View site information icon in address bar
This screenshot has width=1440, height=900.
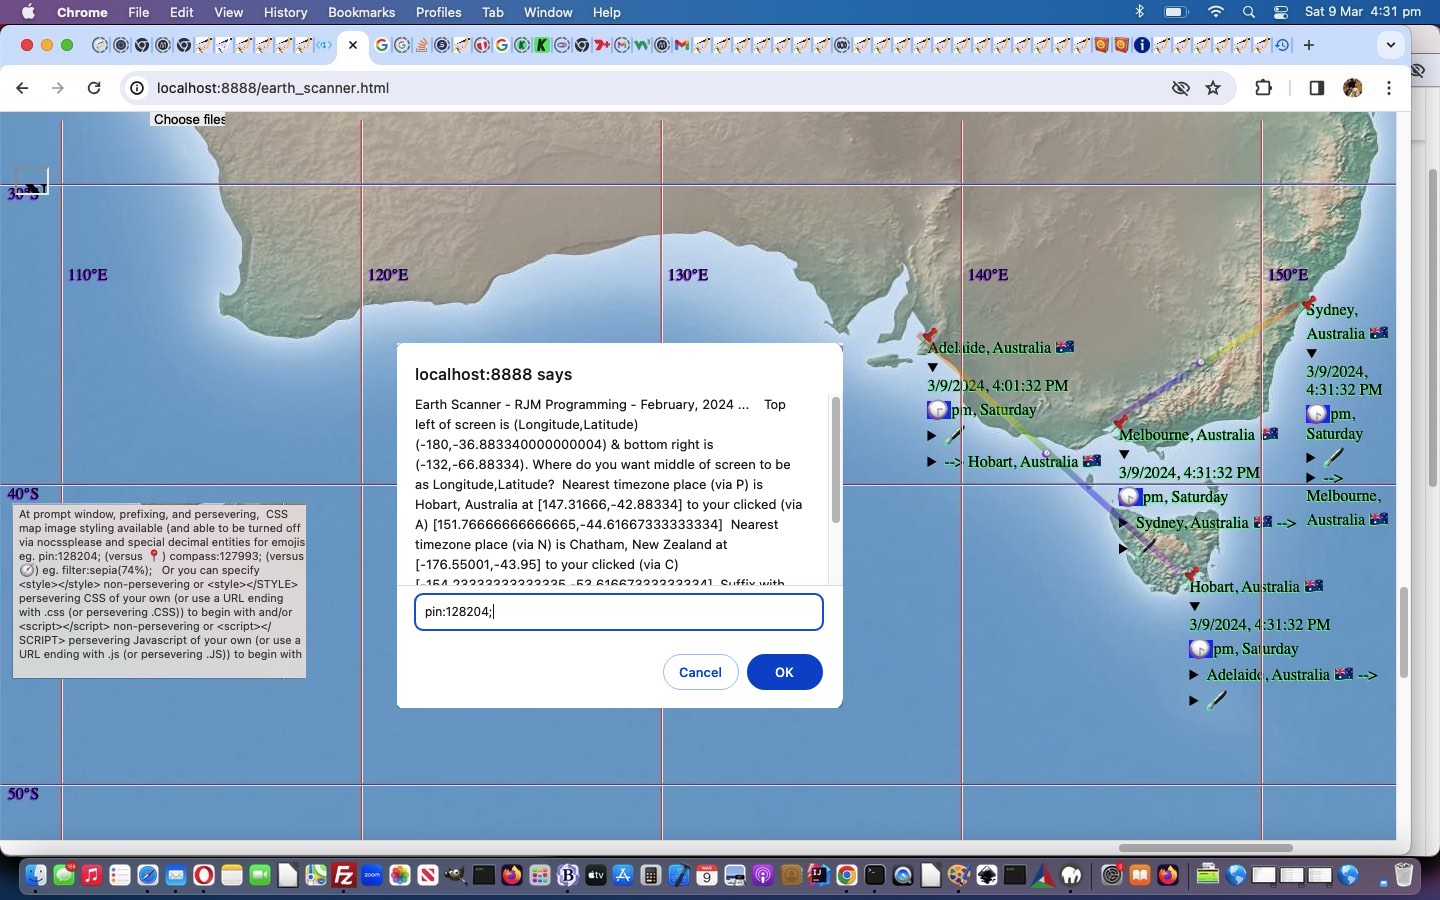[138, 88]
